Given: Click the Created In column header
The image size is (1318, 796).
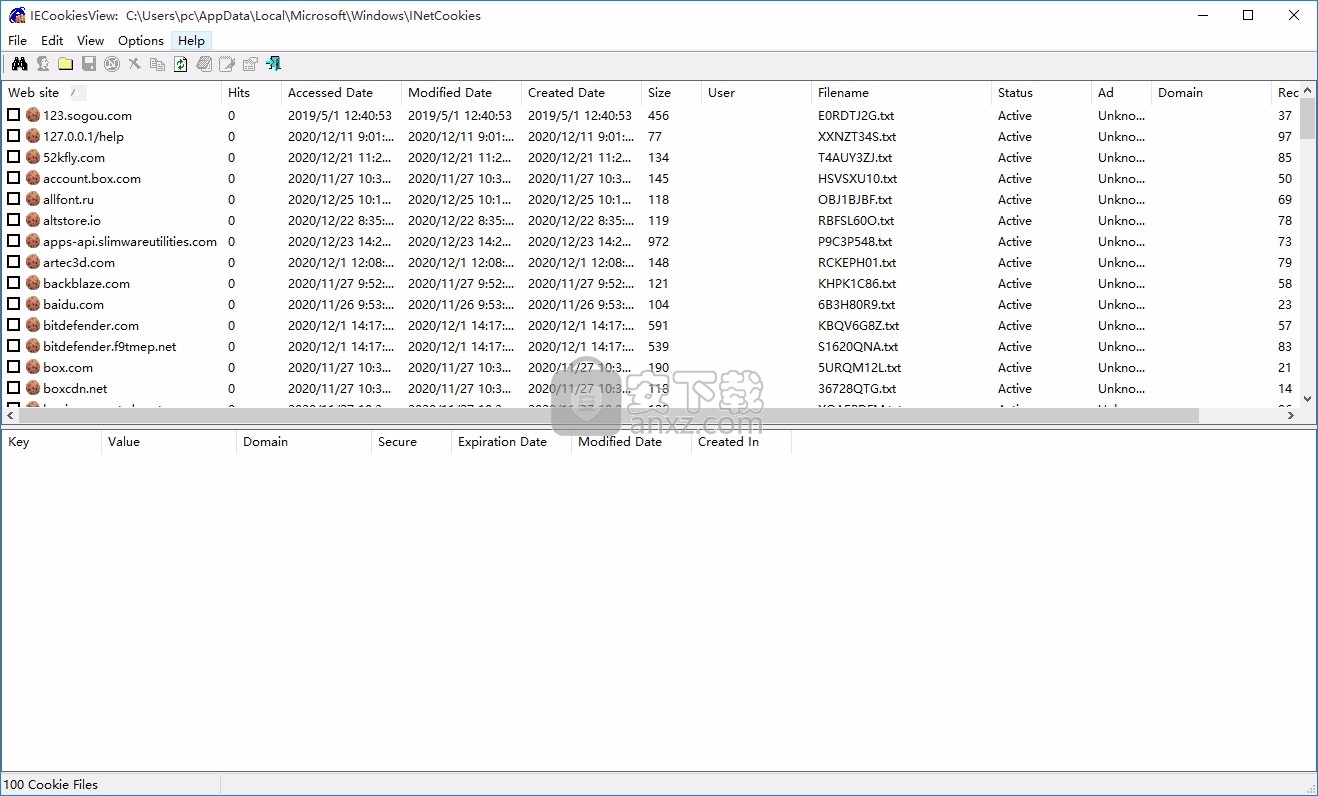Looking at the screenshot, I should [741, 441].
